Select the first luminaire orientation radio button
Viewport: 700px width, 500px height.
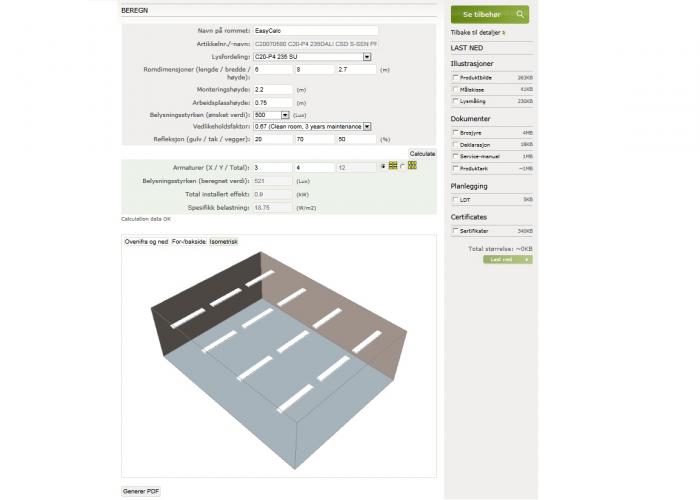[383, 166]
